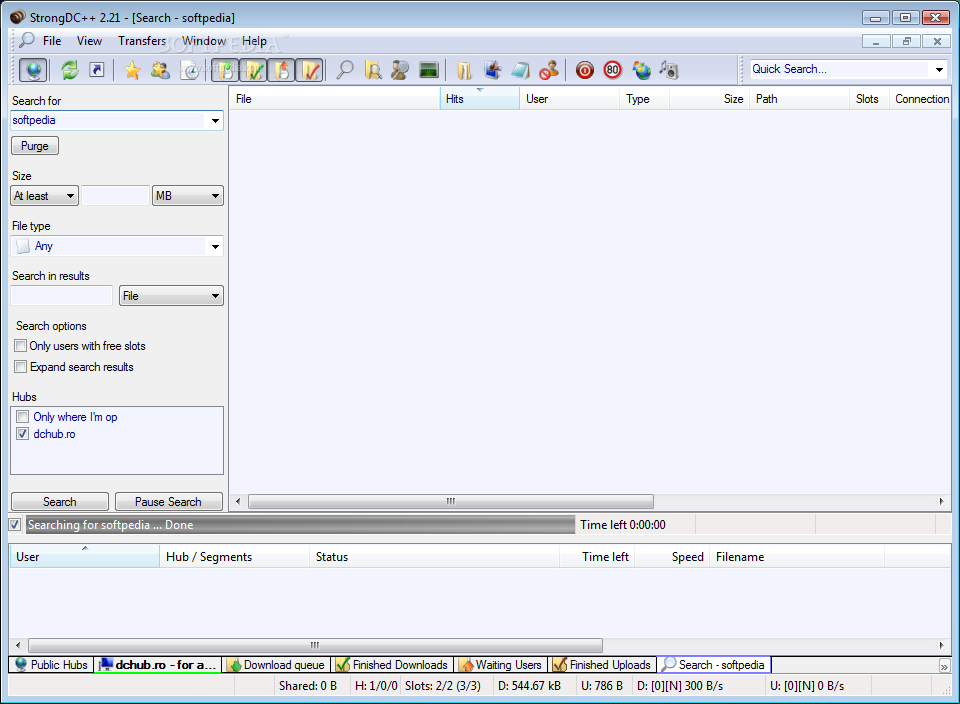
Task: Click the magnifier icon left of File menu
Action: 26,40
